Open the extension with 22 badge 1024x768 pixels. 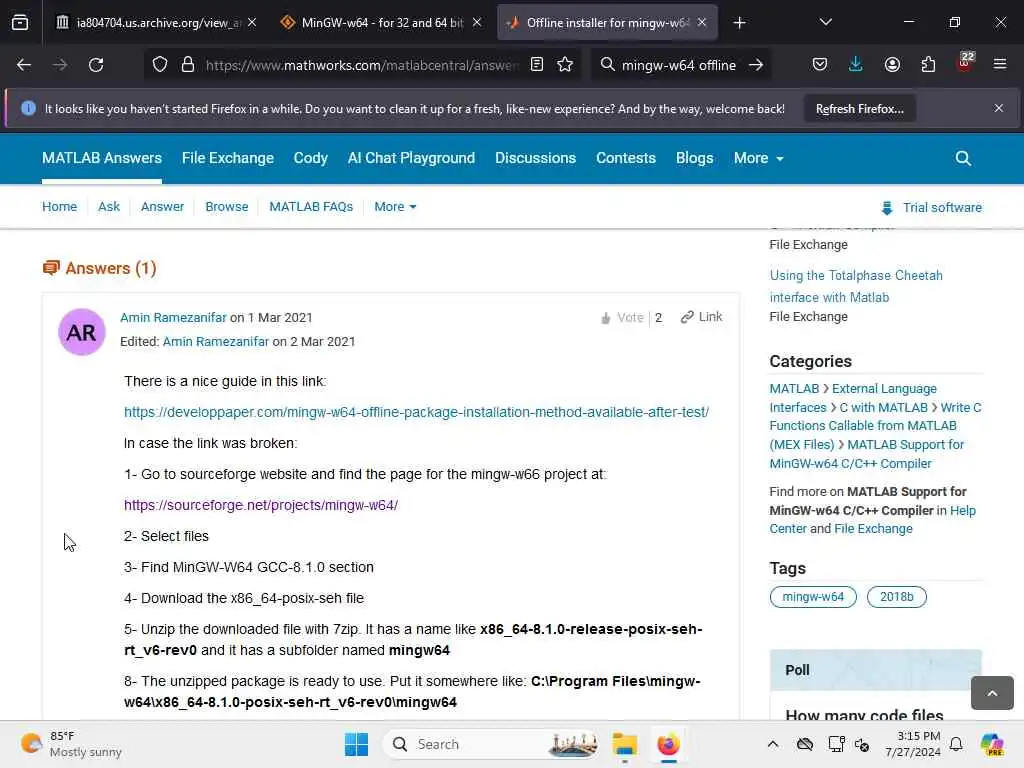(x=965, y=63)
